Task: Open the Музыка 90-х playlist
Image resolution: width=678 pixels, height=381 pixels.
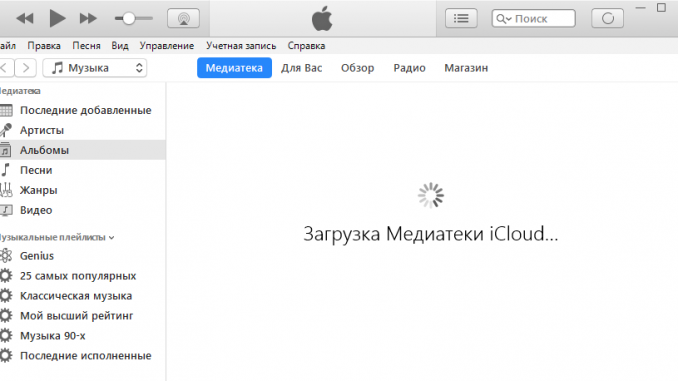Action: tap(82, 335)
